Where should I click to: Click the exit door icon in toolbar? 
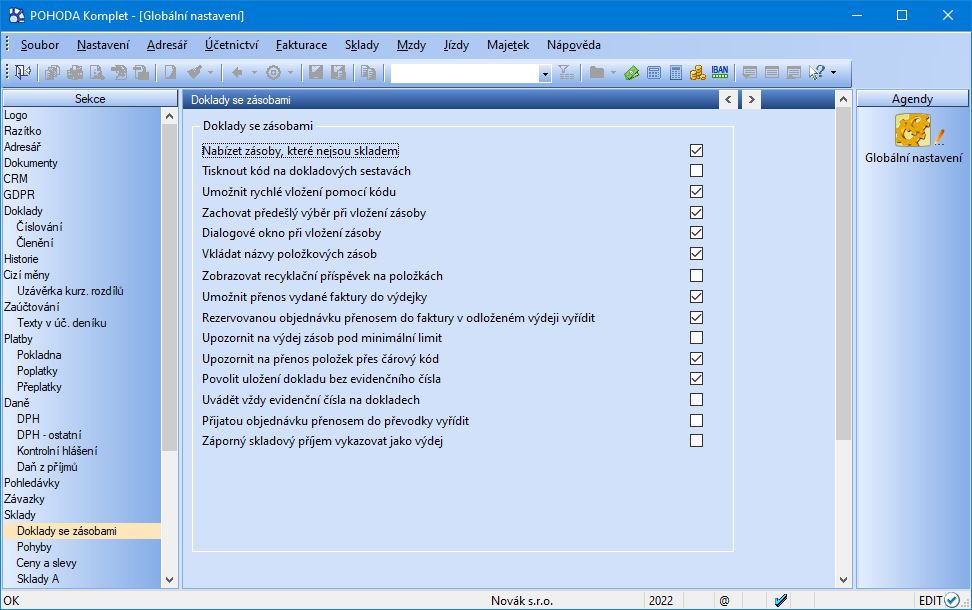click(x=23, y=73)
